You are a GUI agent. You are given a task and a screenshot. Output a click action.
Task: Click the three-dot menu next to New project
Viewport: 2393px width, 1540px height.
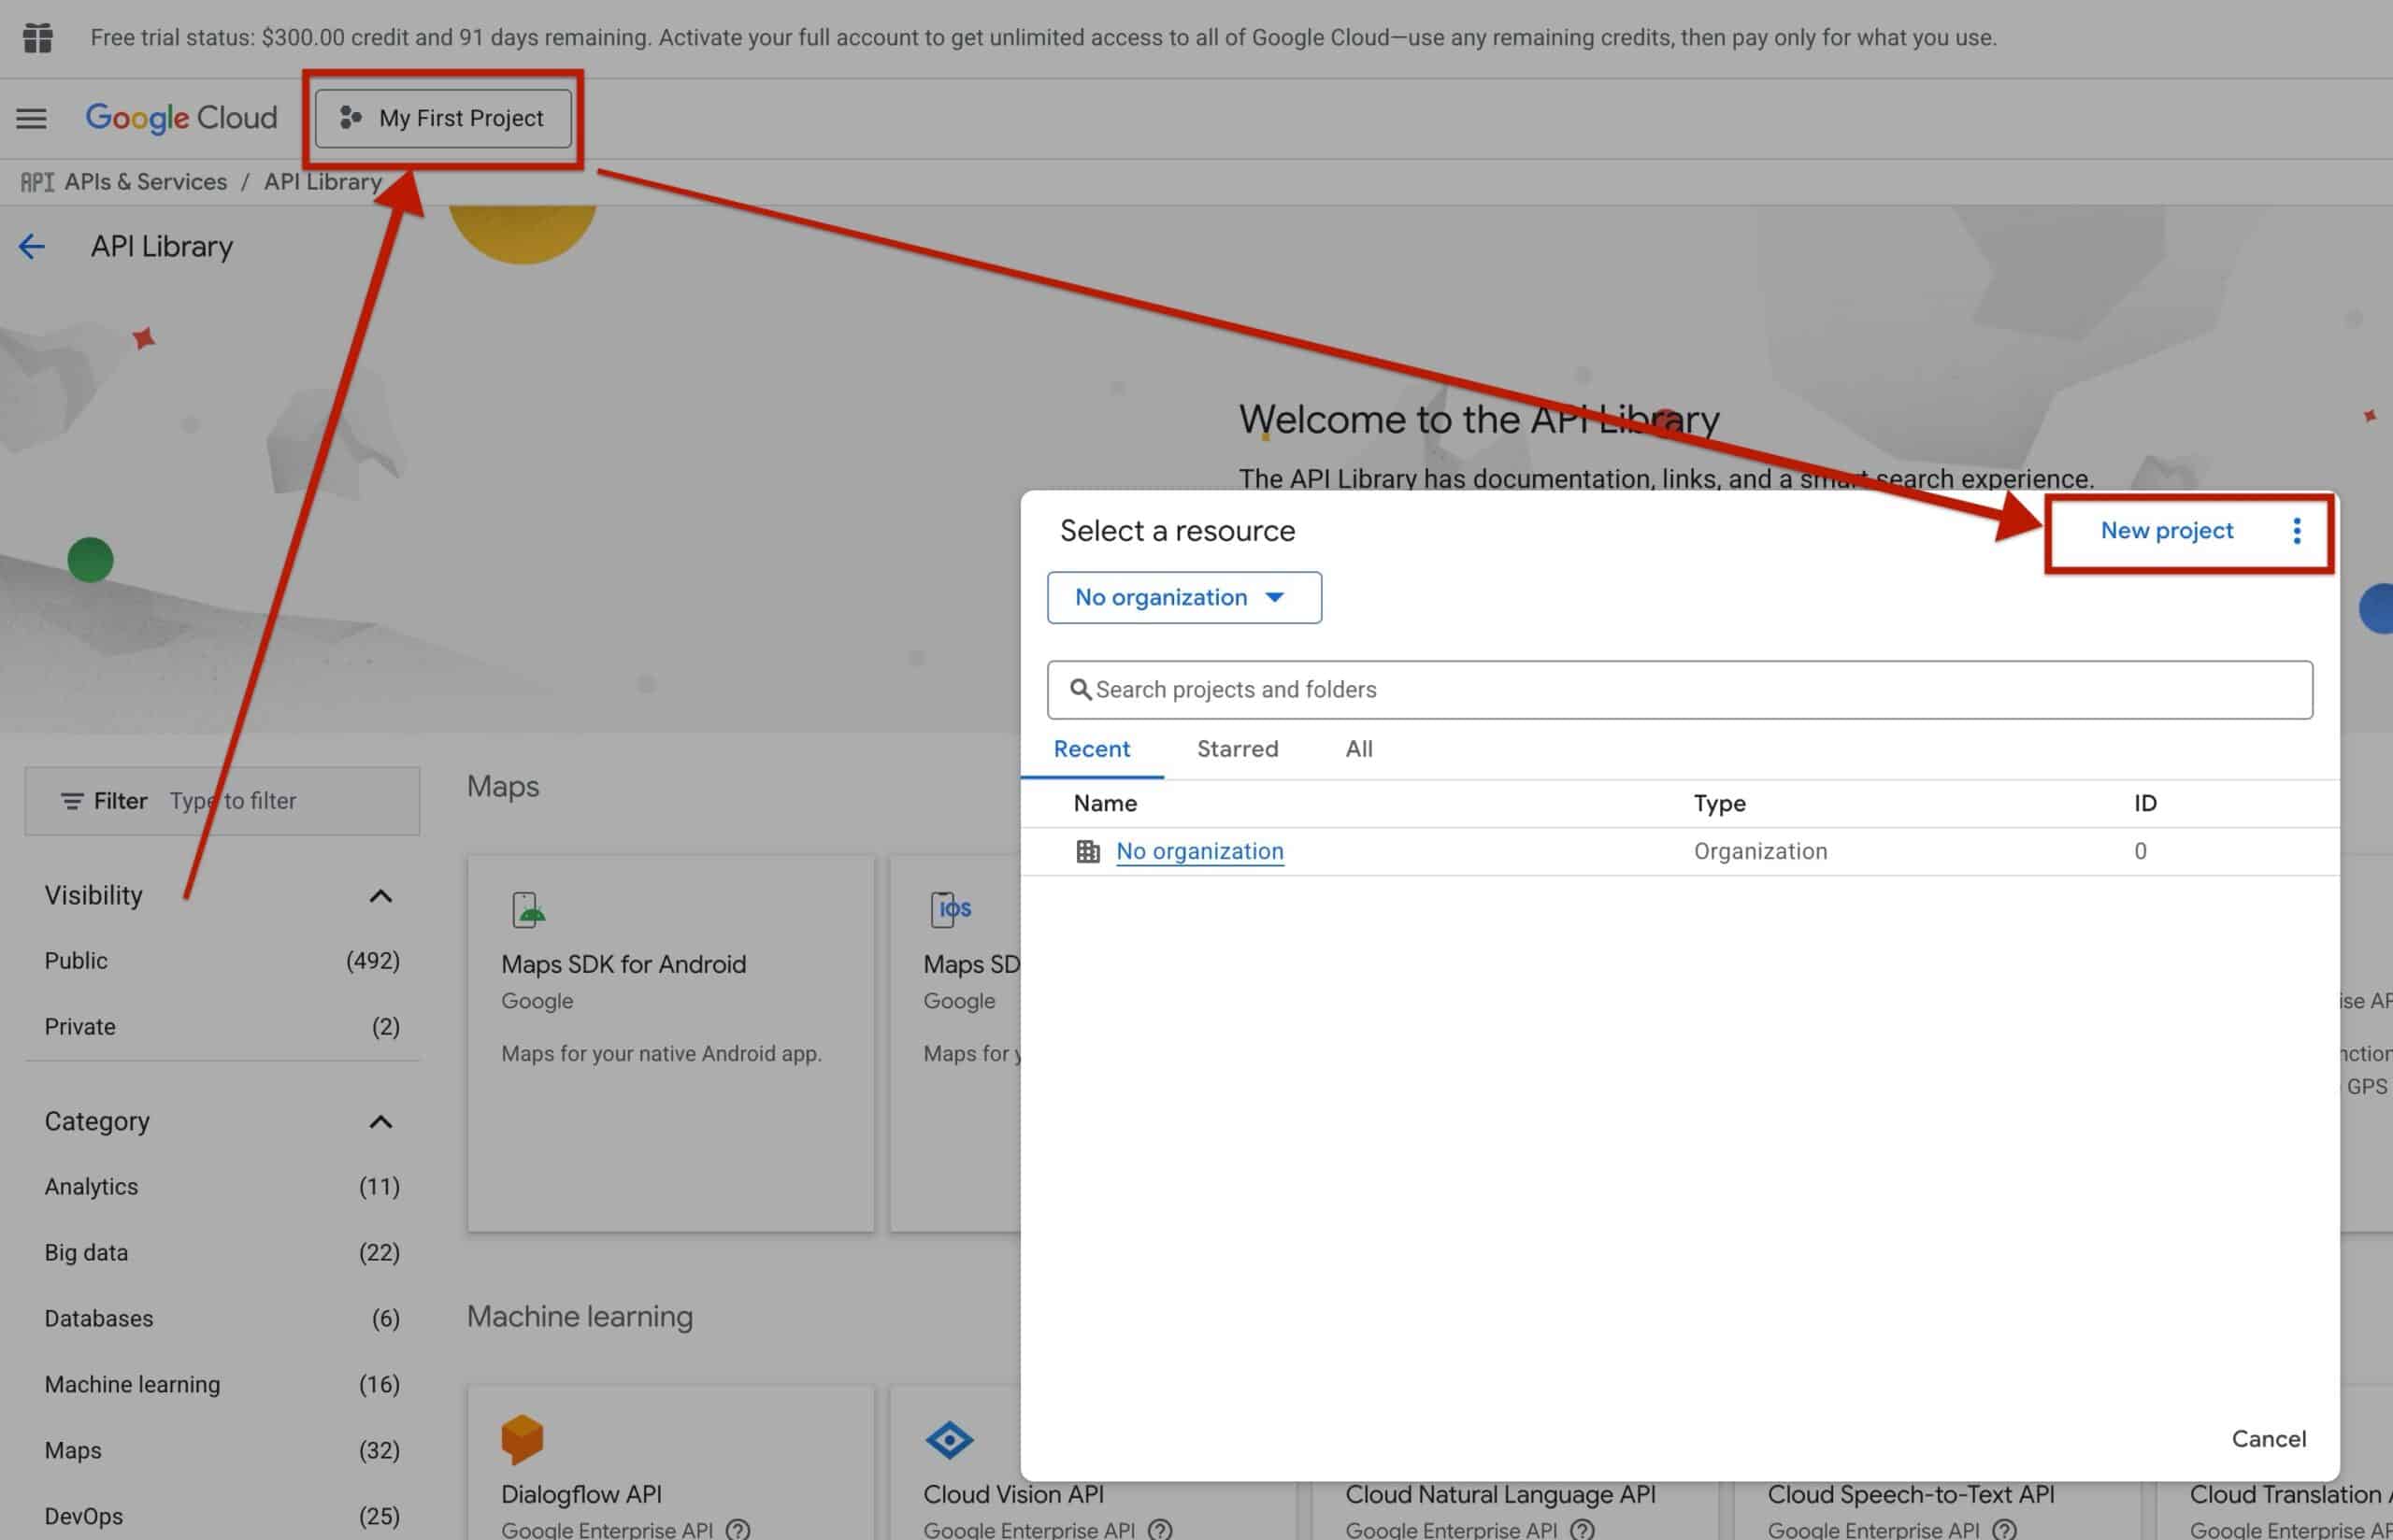point(2296,531)
